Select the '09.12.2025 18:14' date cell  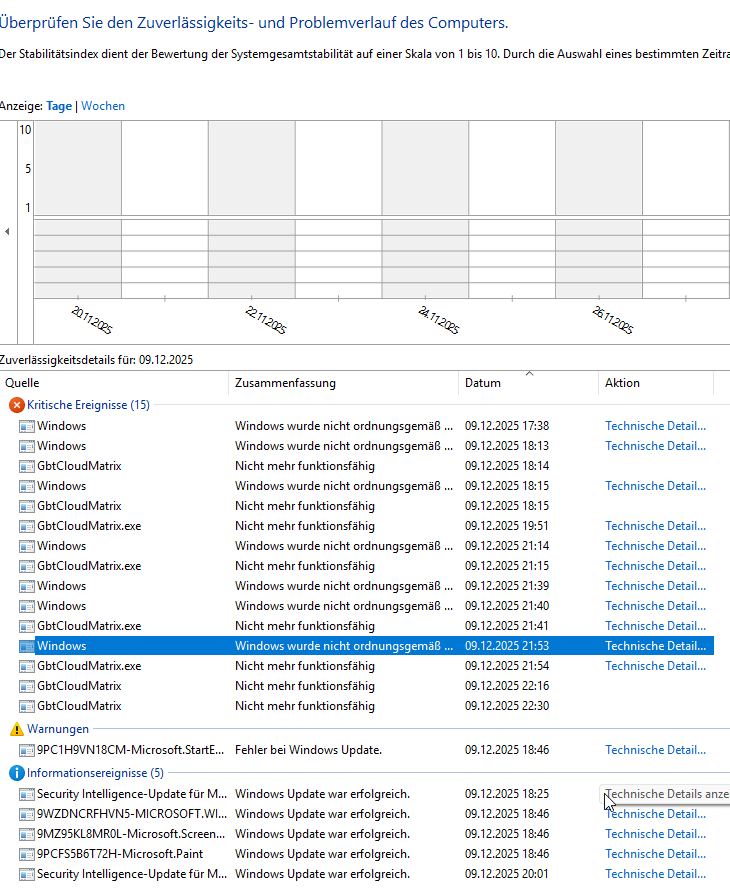pos(507,466)
